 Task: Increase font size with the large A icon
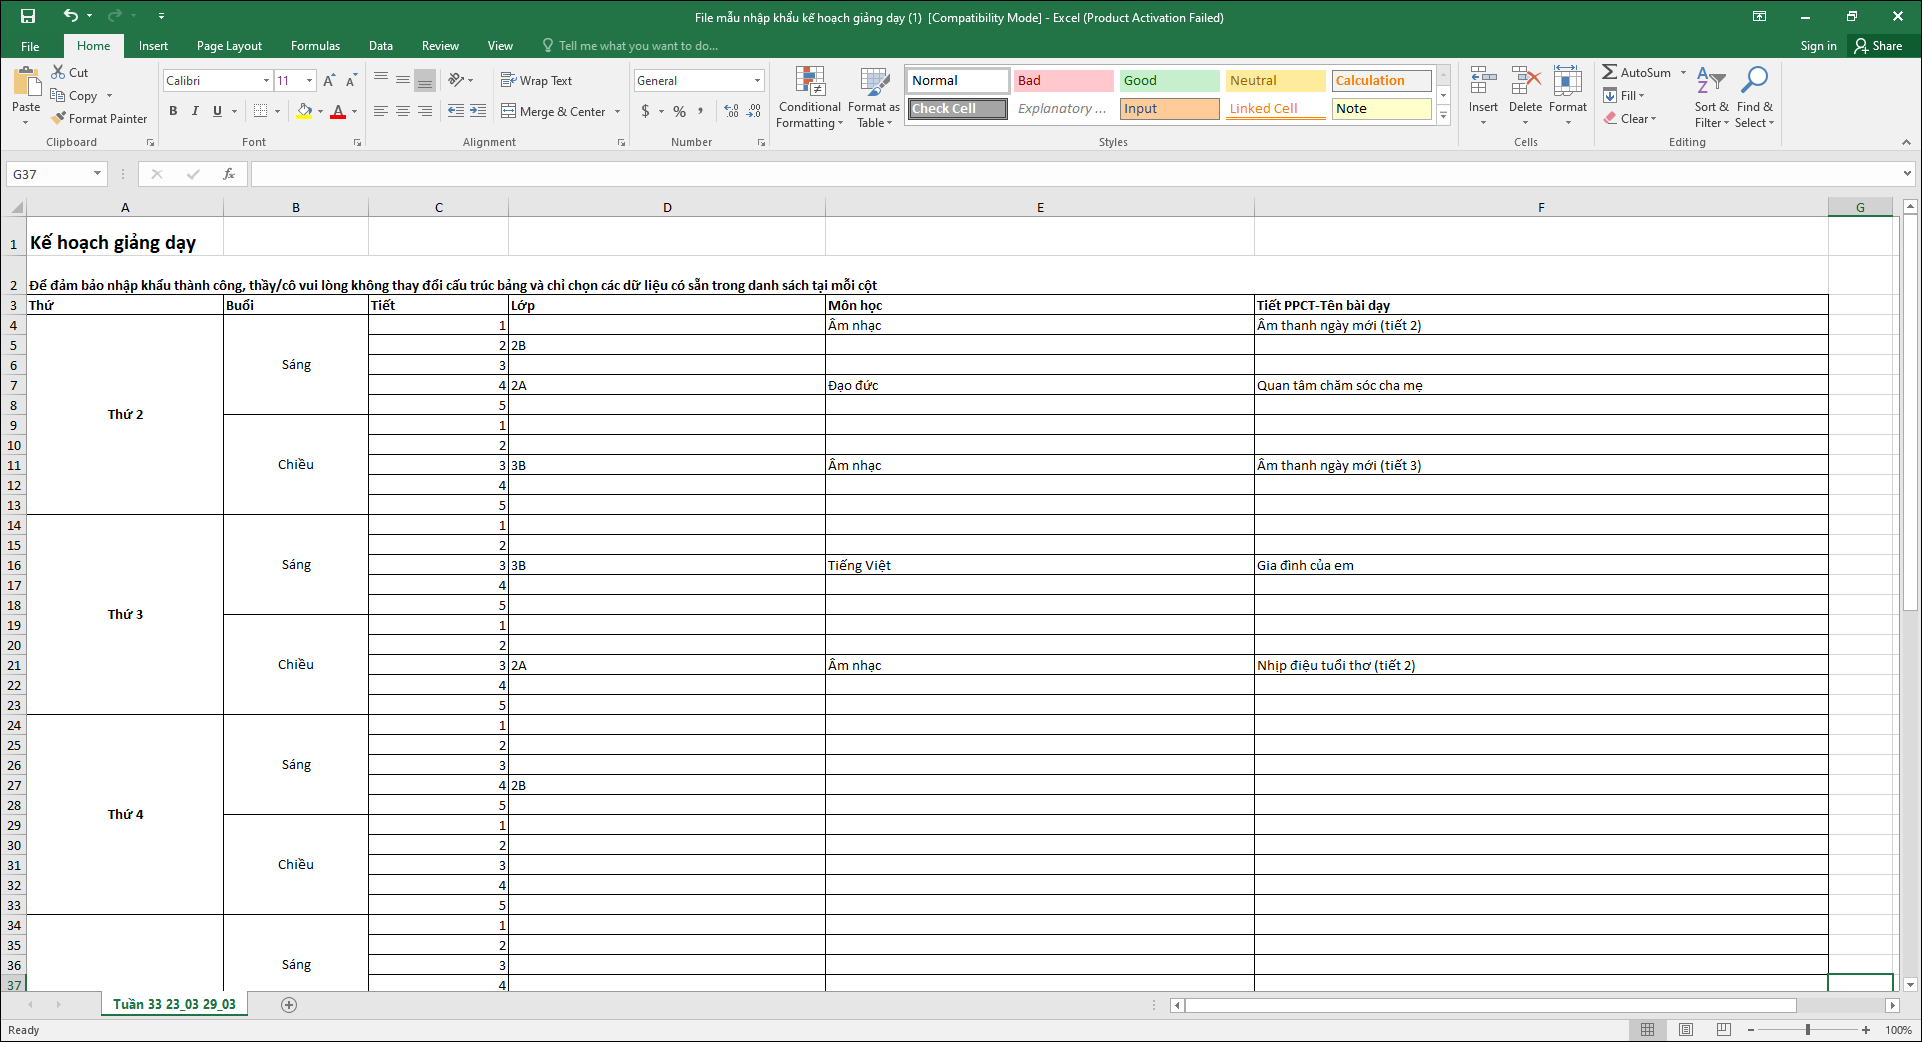pos(329,80)
